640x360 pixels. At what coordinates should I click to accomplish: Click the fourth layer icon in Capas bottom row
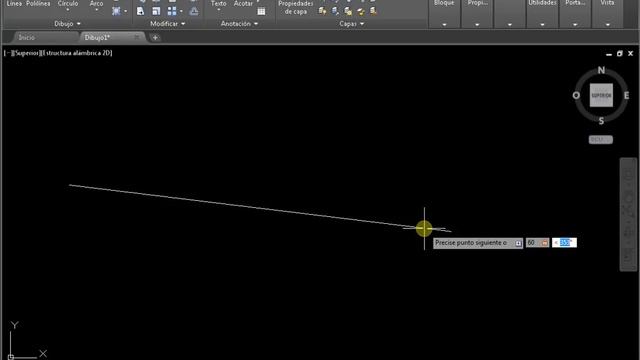(361, 11)
